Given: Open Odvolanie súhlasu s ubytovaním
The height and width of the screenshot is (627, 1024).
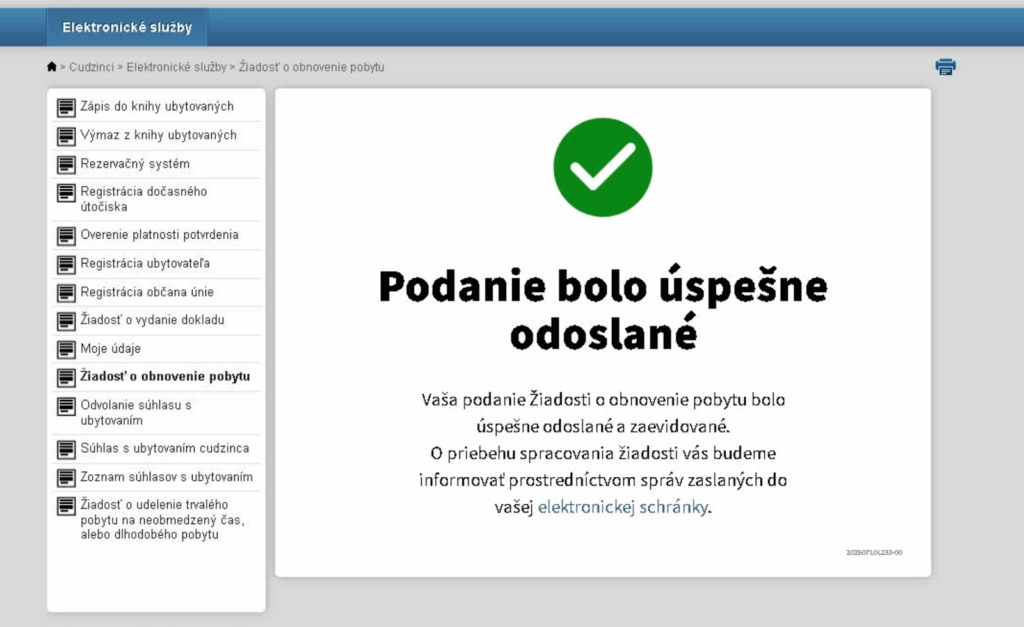Looking at the screenshot, I should (135, 413).
